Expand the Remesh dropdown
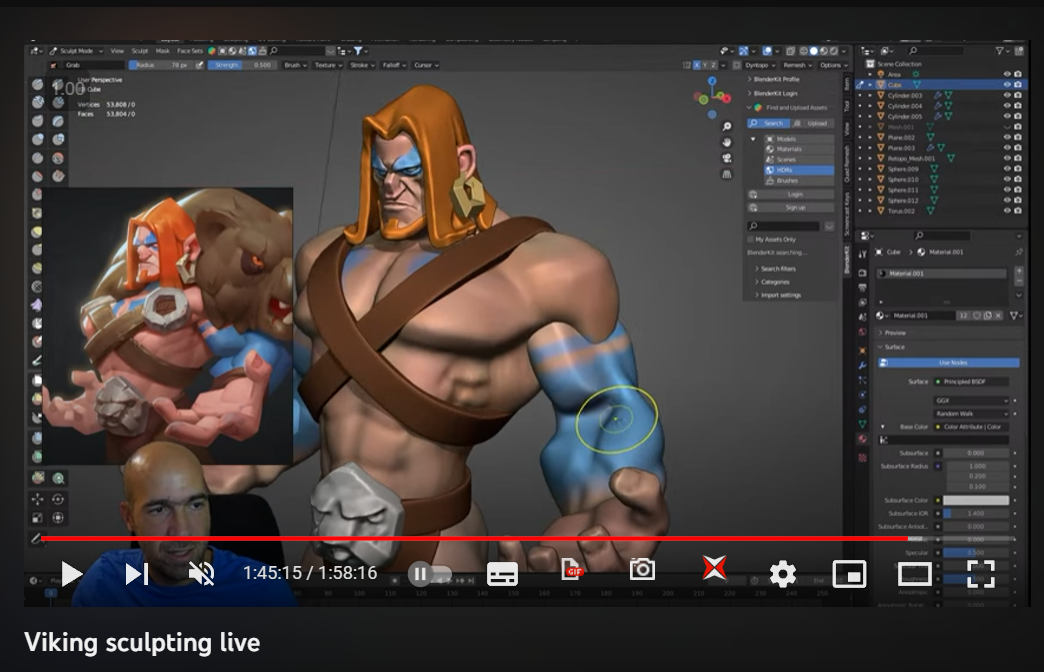 (800, 65)
